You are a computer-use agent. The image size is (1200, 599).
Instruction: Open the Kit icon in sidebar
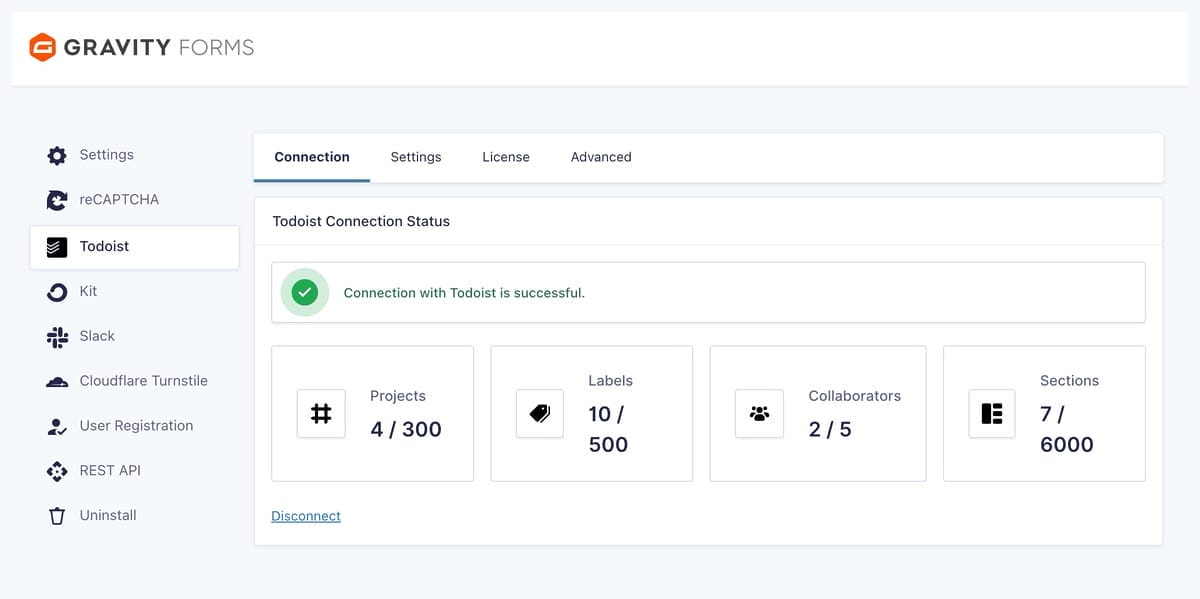pos(57,292)
